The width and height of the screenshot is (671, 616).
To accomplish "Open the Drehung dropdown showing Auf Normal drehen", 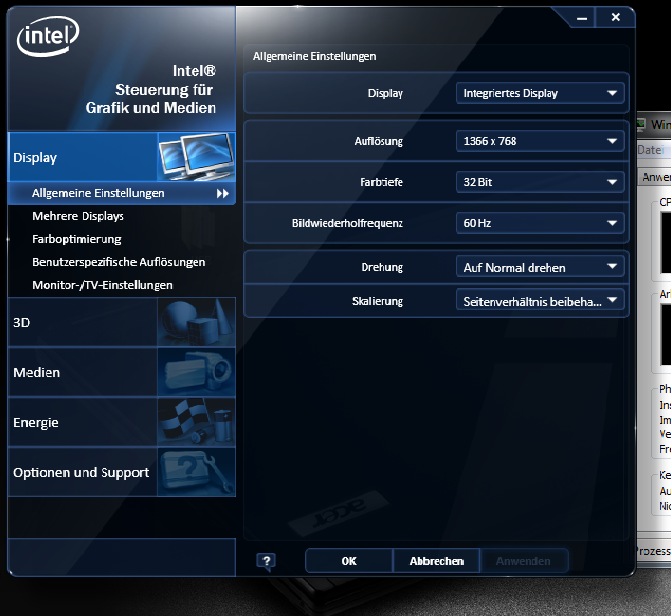I will pyautogui.click(x=540, y=267).
